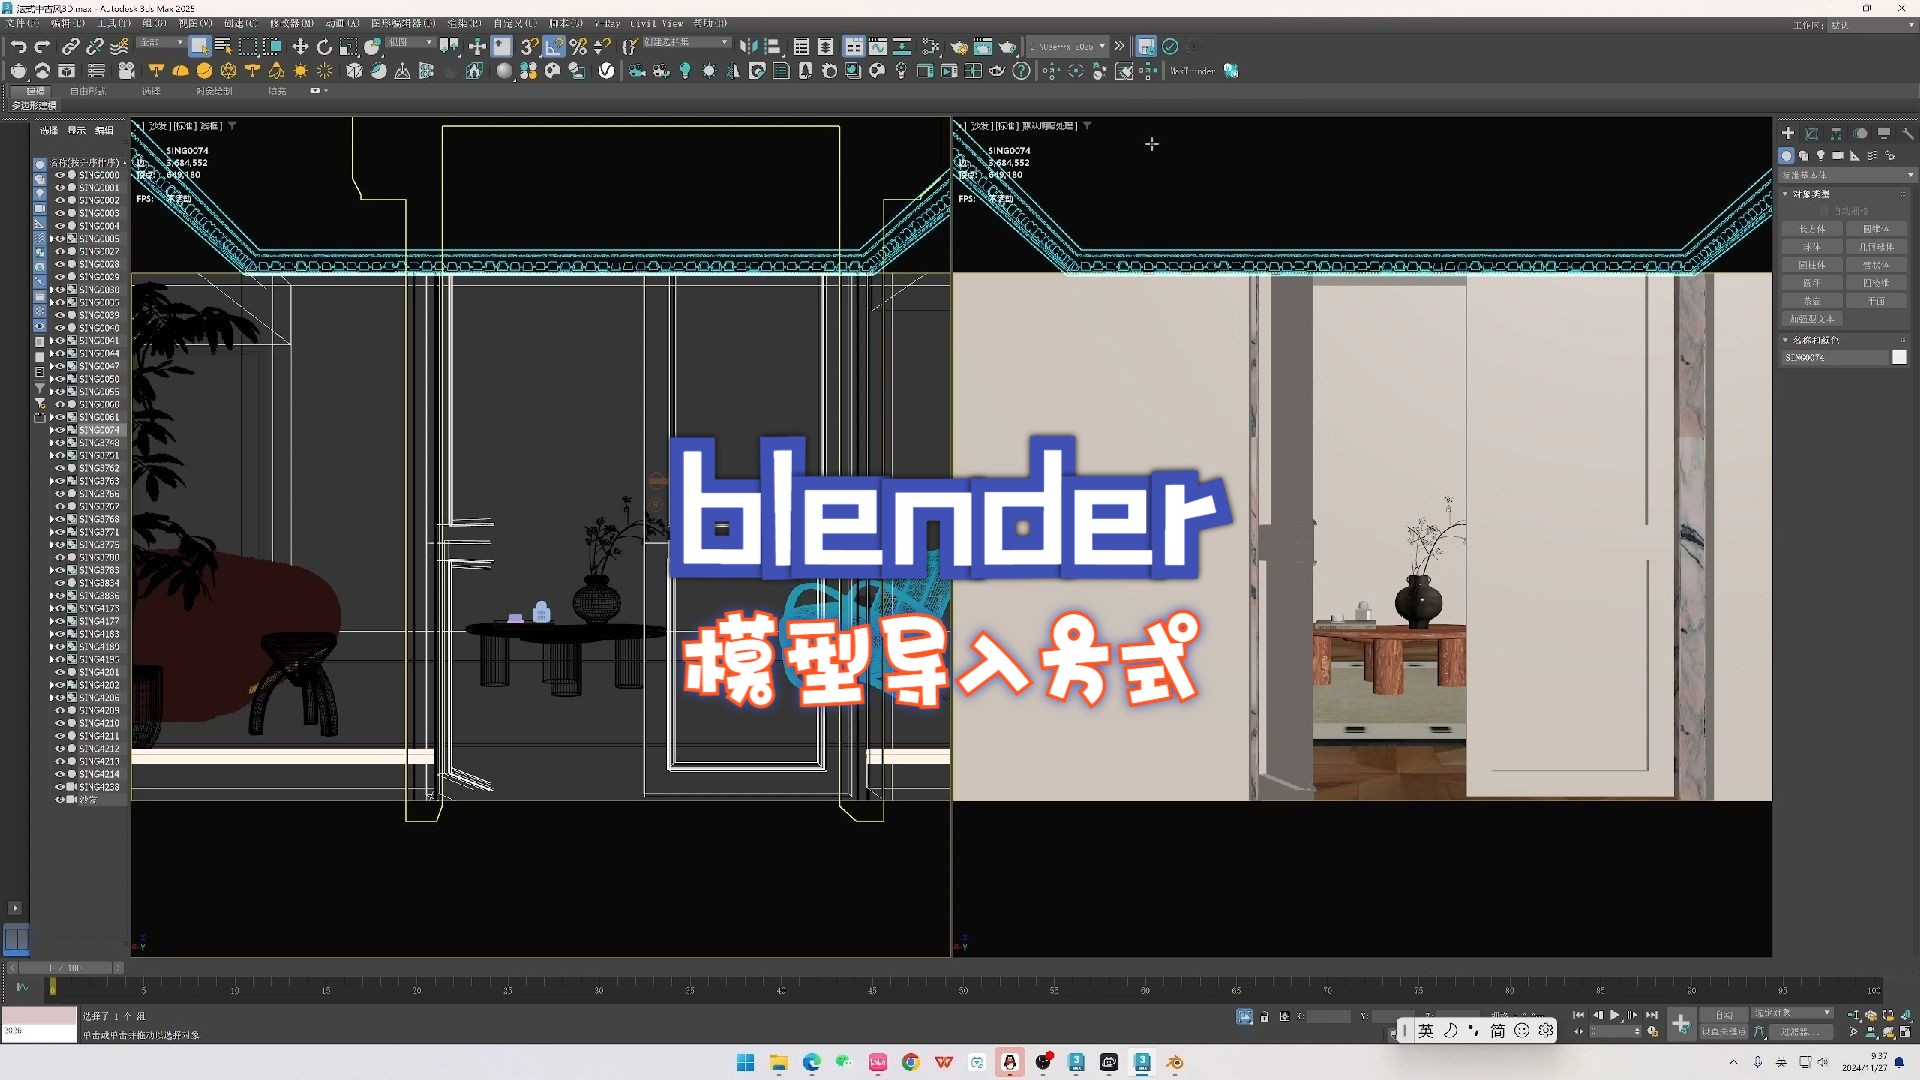The height and width of the screenshot is (1080, 1920).
Task: Toggle visibility eye of SING0000
Action: pyautogui.click(x=59, y=175)
